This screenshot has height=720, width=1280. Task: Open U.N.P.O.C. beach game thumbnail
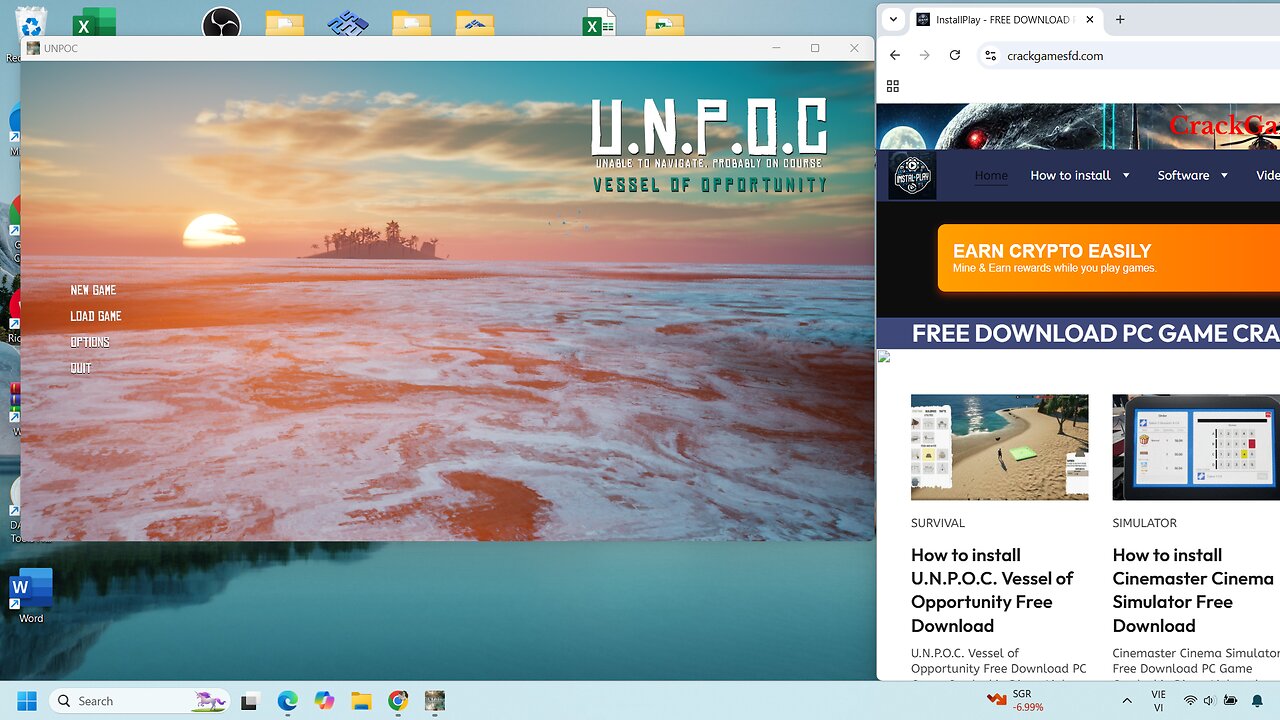pos(999,447)
